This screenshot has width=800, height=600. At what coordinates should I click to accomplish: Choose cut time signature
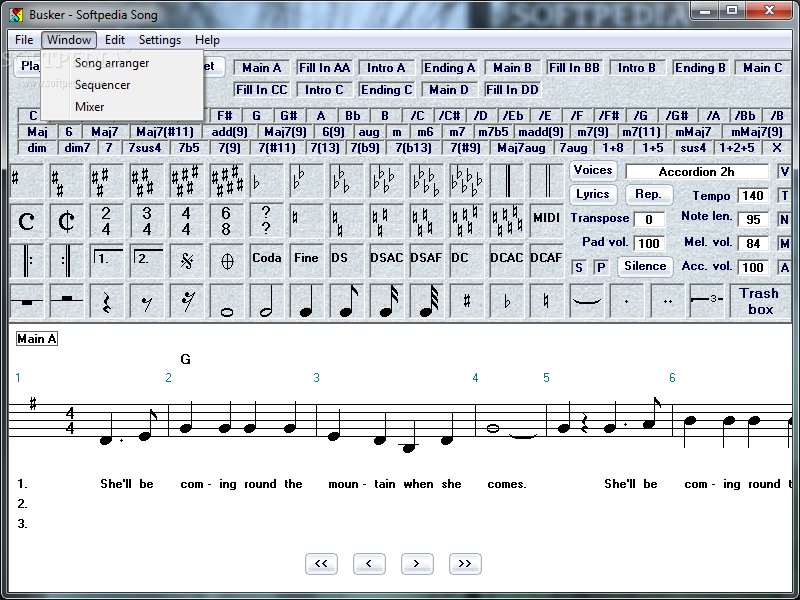[66, 220]
